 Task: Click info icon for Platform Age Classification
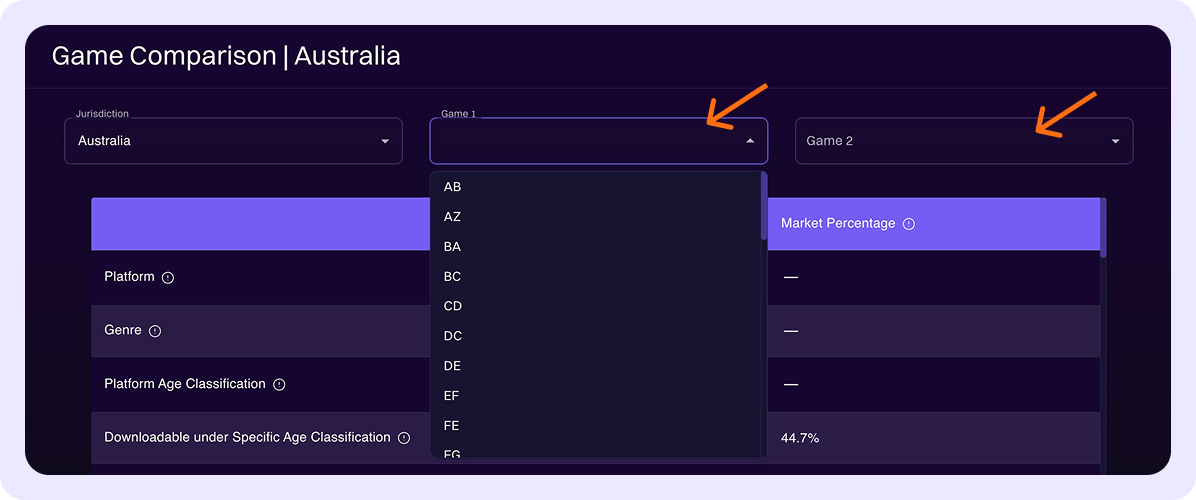(279, 384)
